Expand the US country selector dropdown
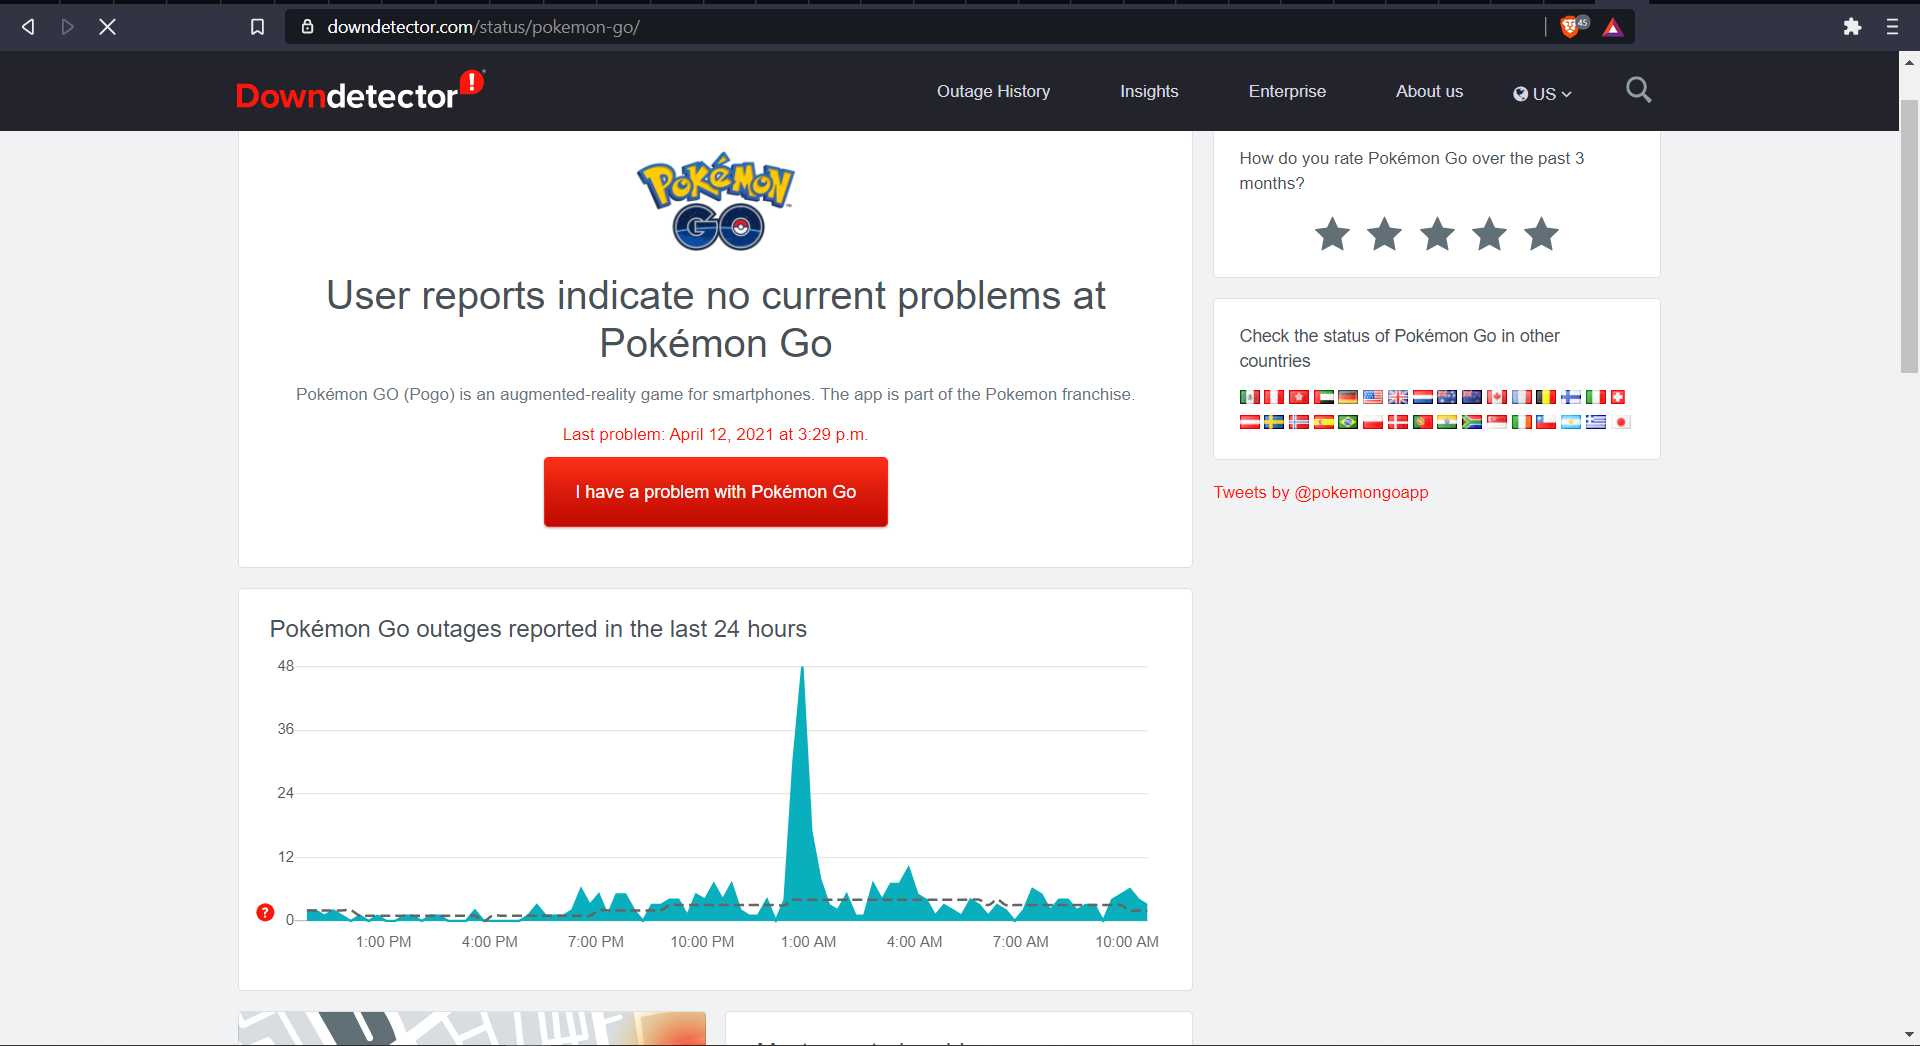 click(x=1542, y=93)
